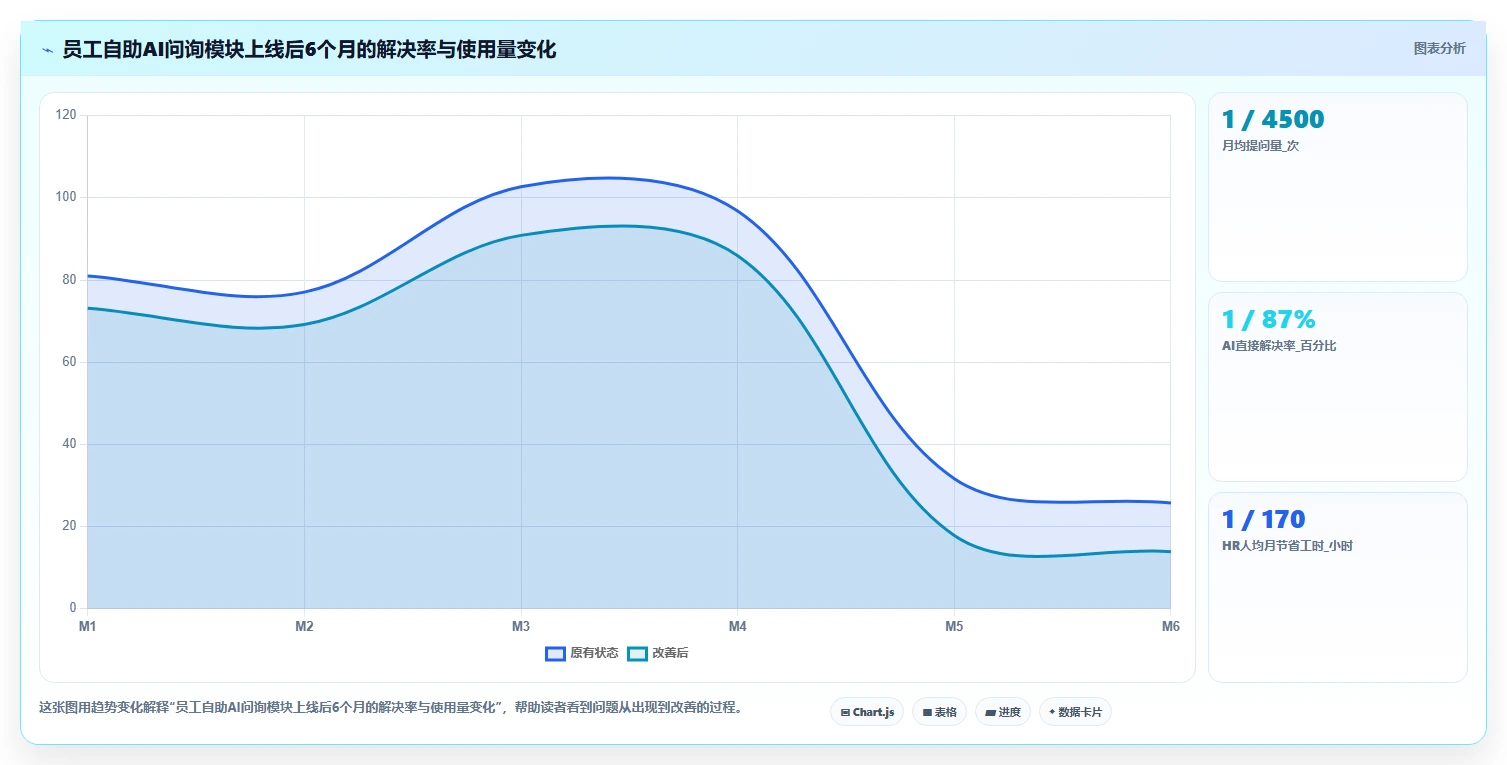Click the M4 x-axis label
The height and width of the screenshot is (765, 1507).
click(737, 626)
